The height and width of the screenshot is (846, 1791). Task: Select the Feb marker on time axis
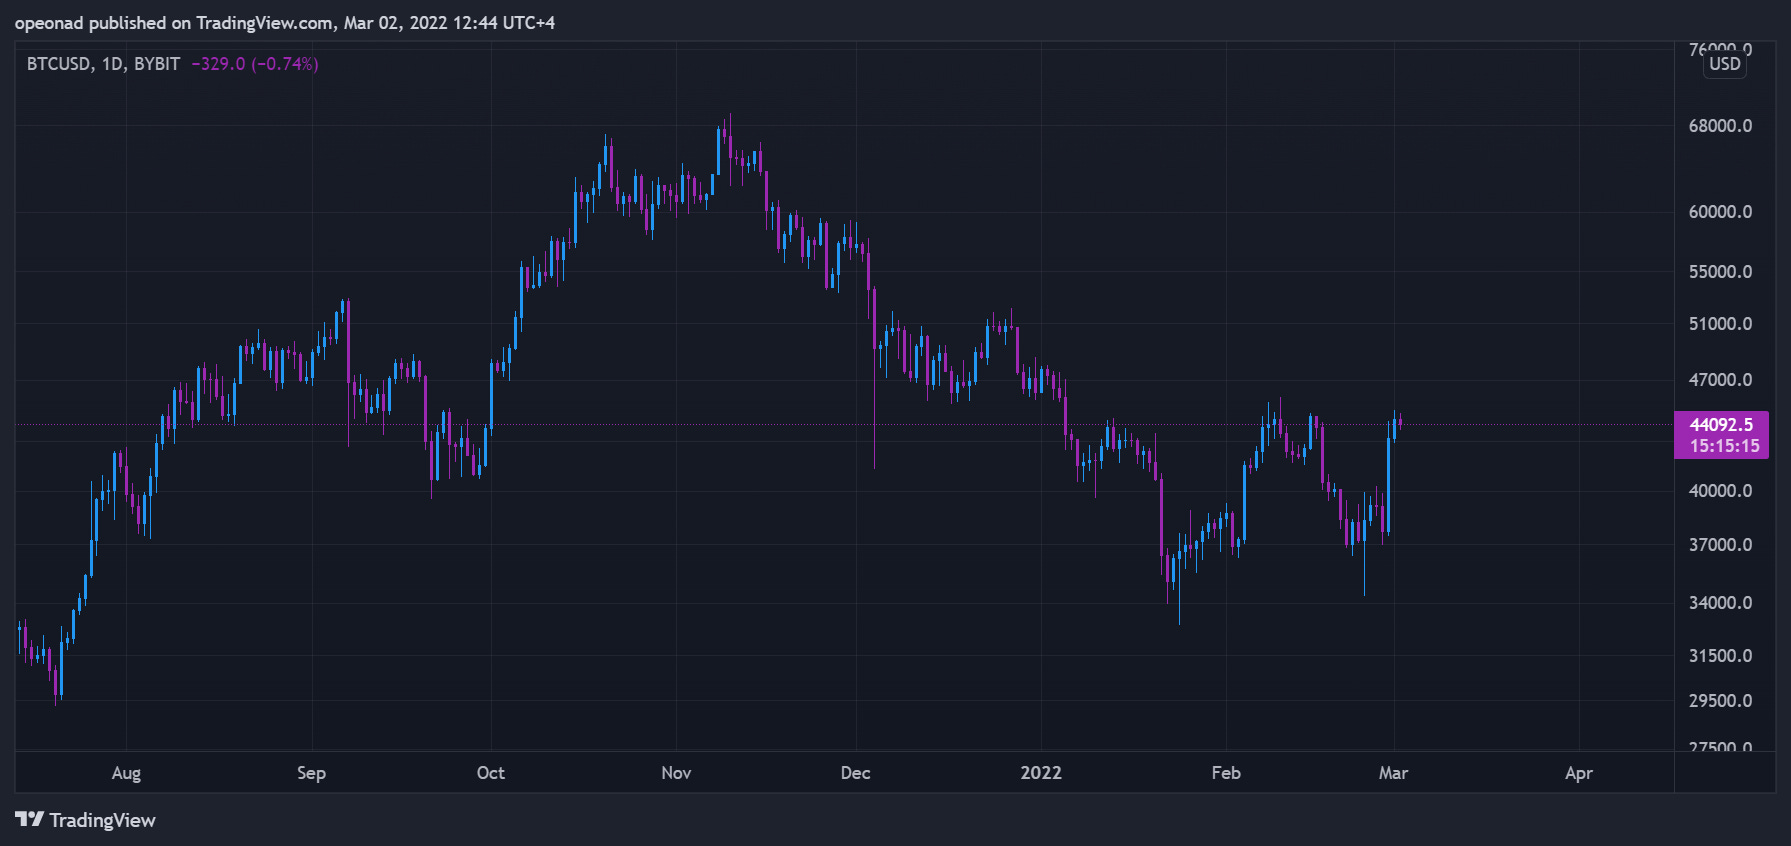click(x=1226, y=773)
